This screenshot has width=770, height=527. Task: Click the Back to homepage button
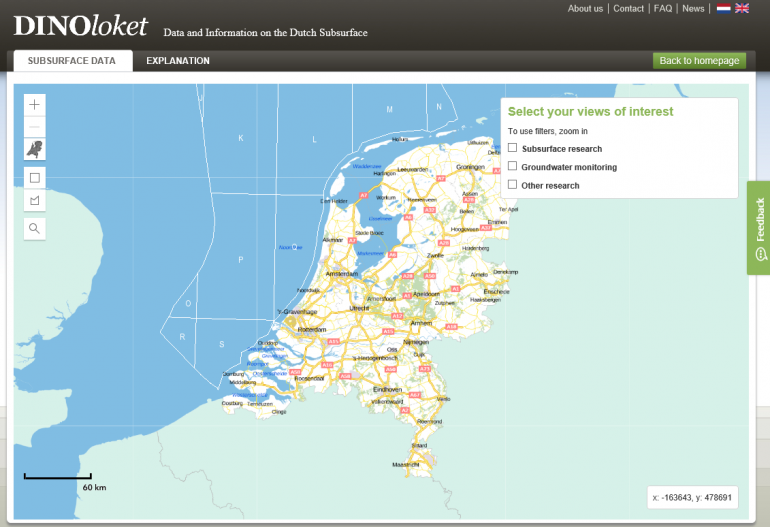[x=699, y=61]
